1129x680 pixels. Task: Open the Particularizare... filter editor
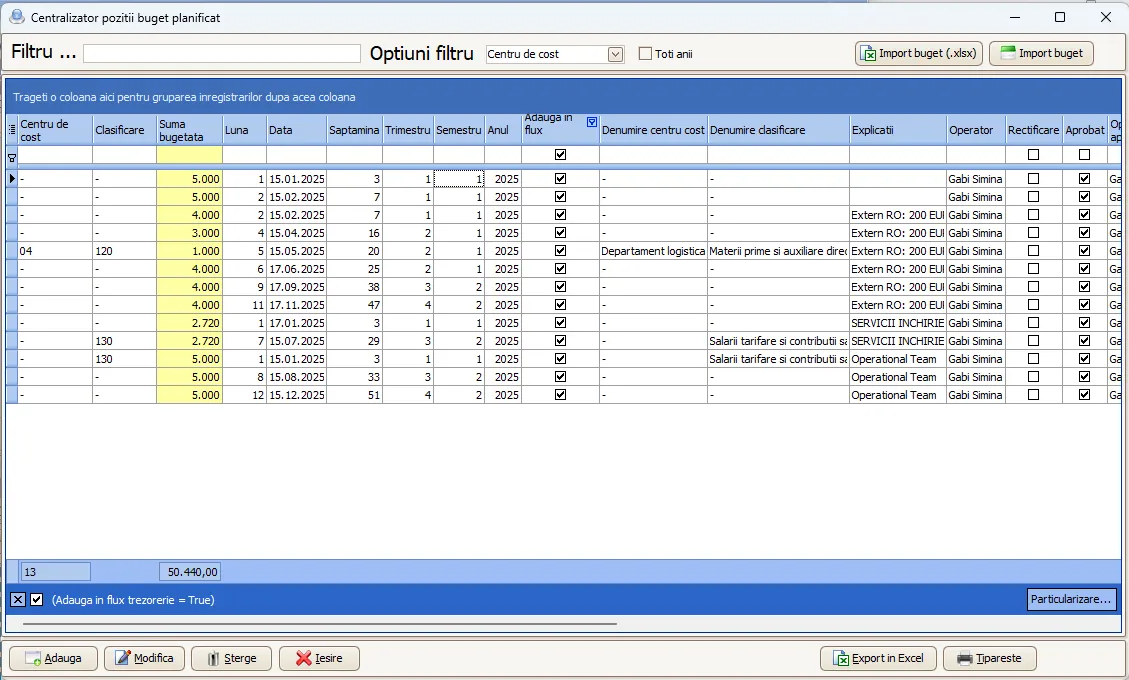pyautogui.click(x=1071, y=599)
